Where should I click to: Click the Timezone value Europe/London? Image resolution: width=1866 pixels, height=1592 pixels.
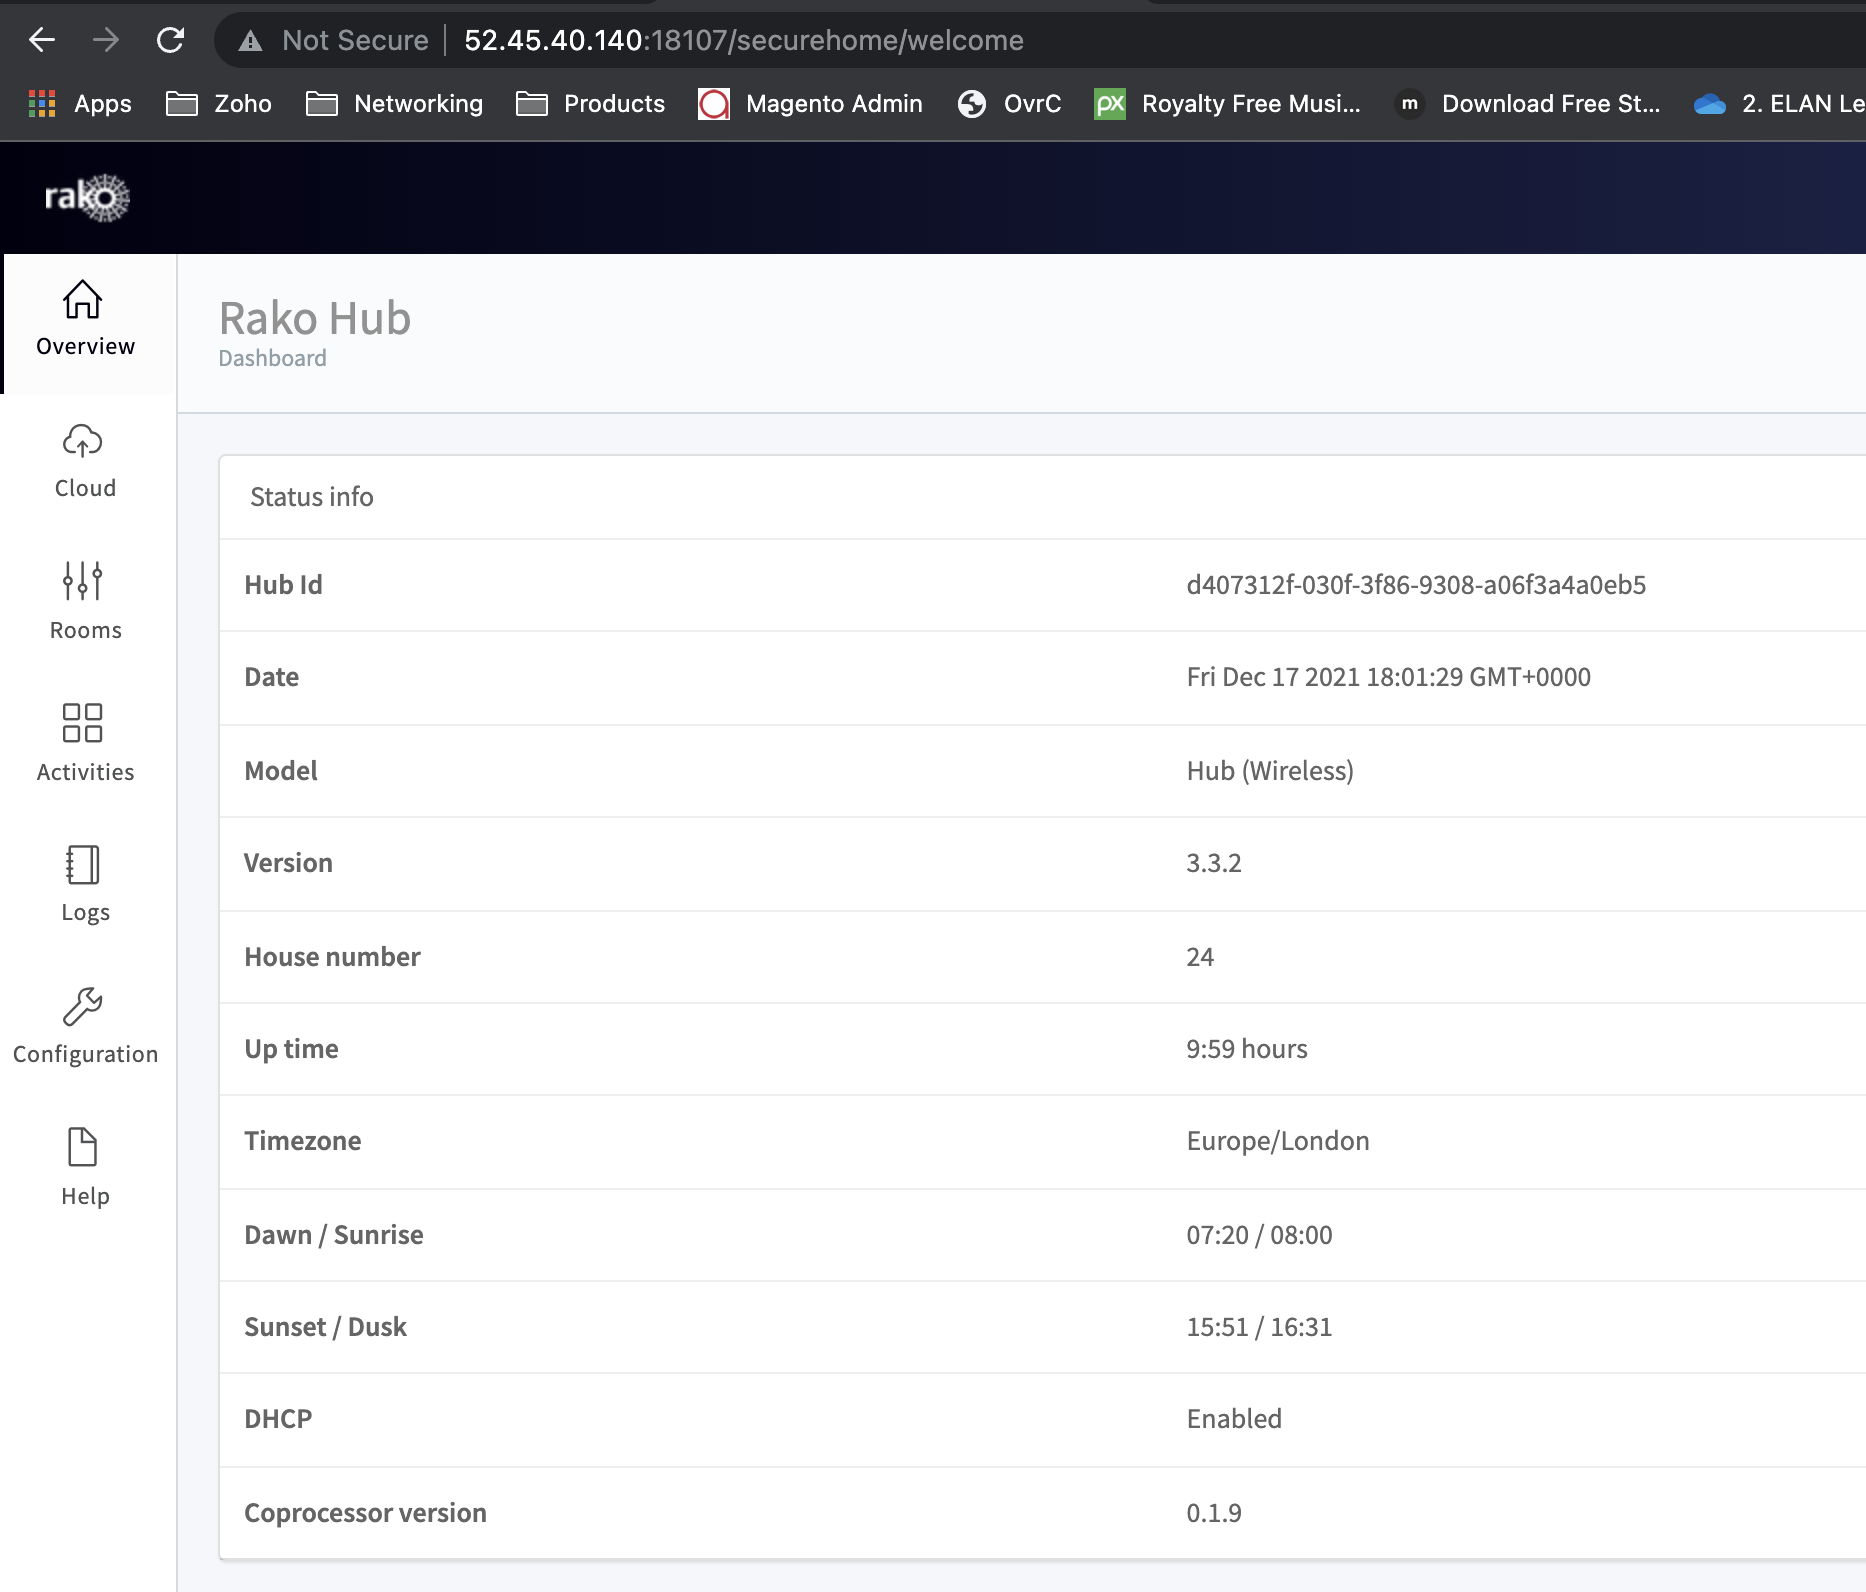click(1278, 1141)
